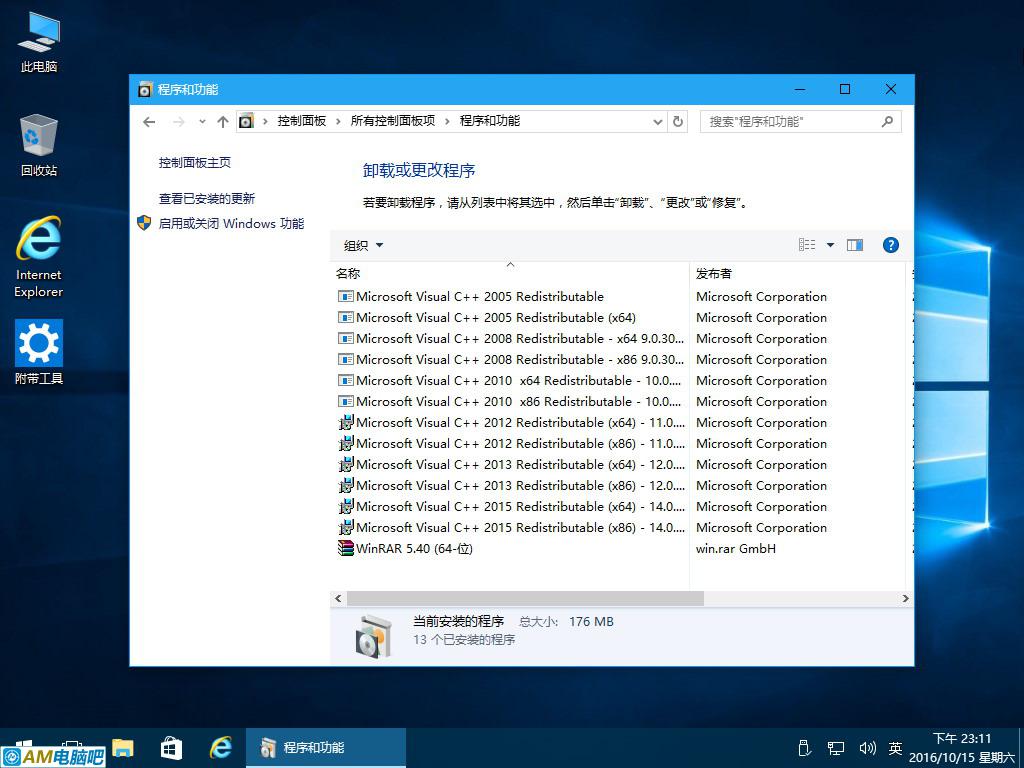Viewport: 1024px width, 768px height.
Task: Expand the address bar history dropdown
Action: pos(658,121)
